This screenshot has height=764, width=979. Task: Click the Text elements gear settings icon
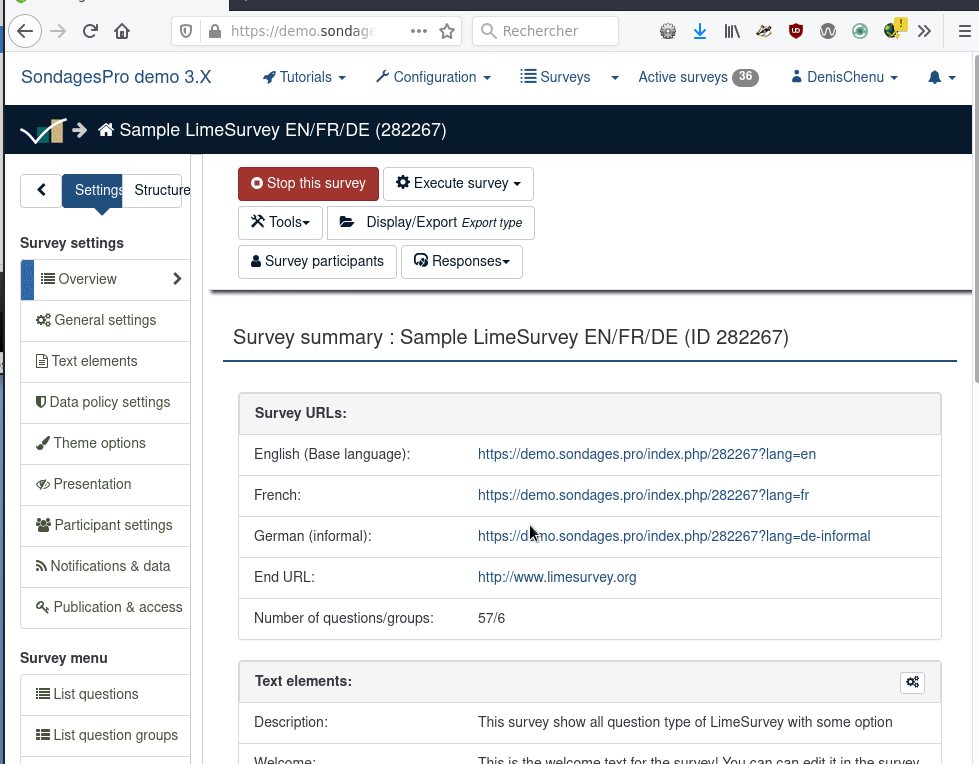[x=912, y=682]
